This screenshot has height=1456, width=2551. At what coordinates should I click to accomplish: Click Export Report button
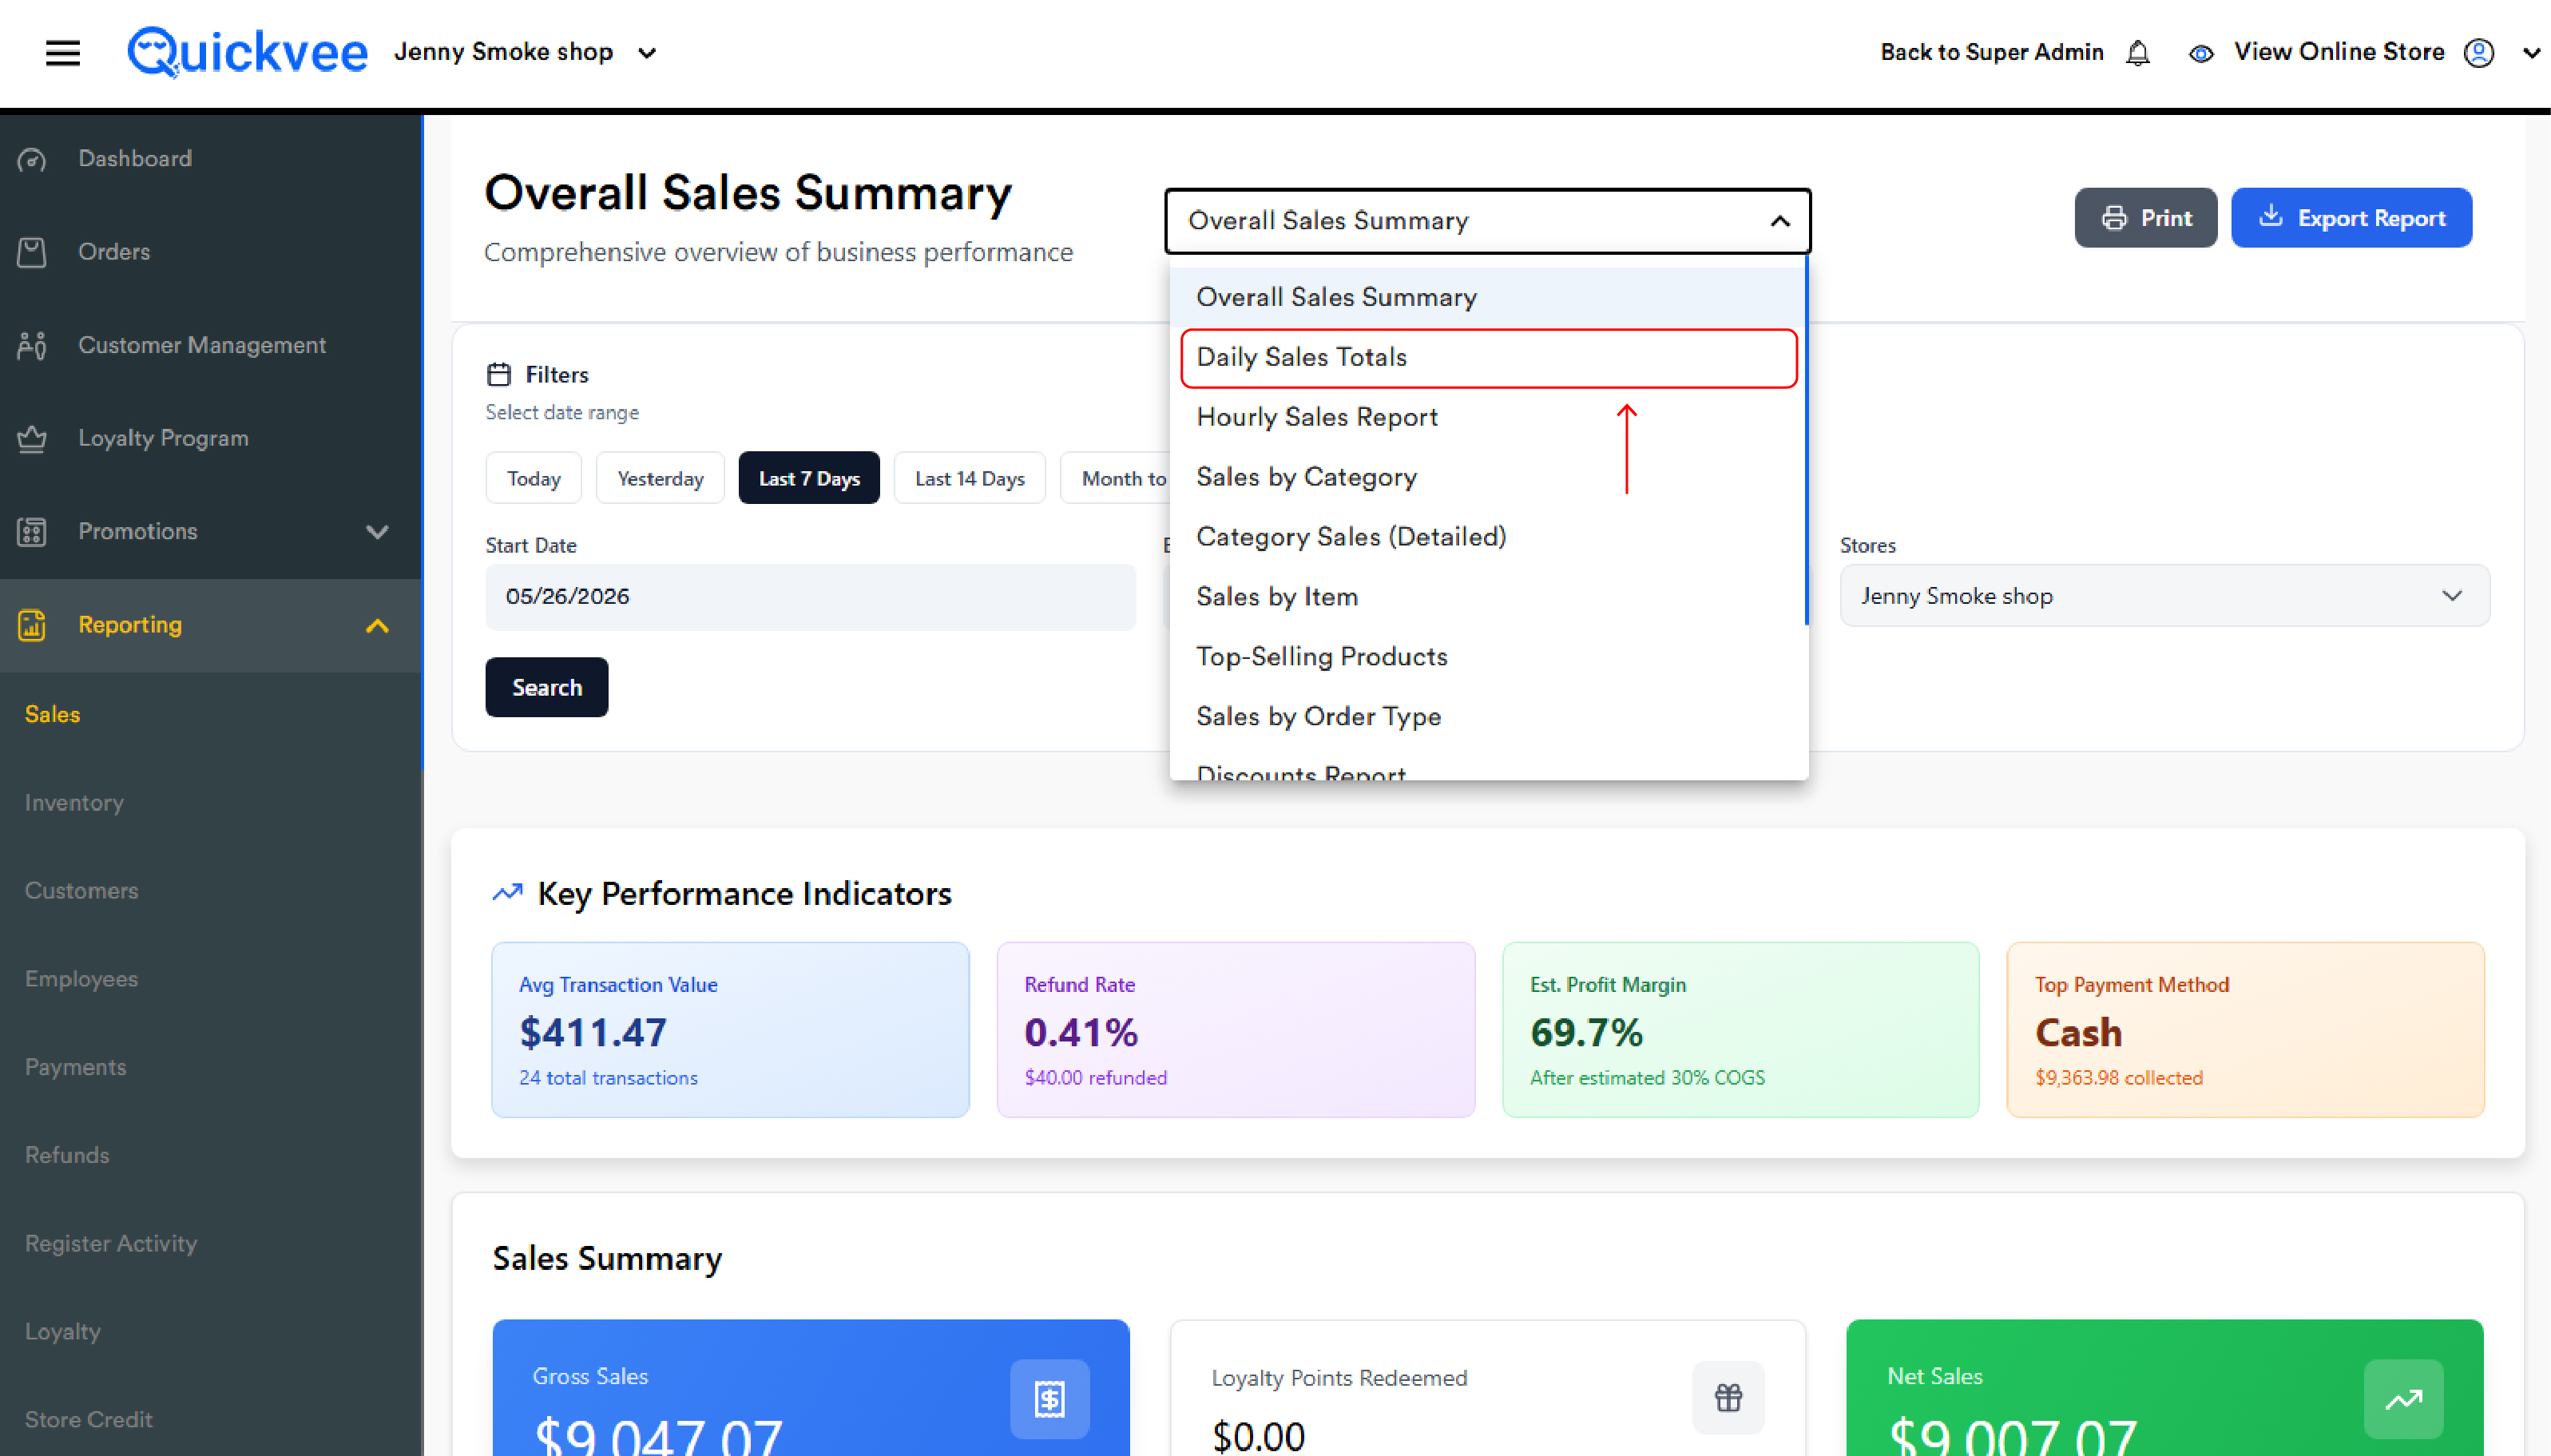pos(2351,218)
